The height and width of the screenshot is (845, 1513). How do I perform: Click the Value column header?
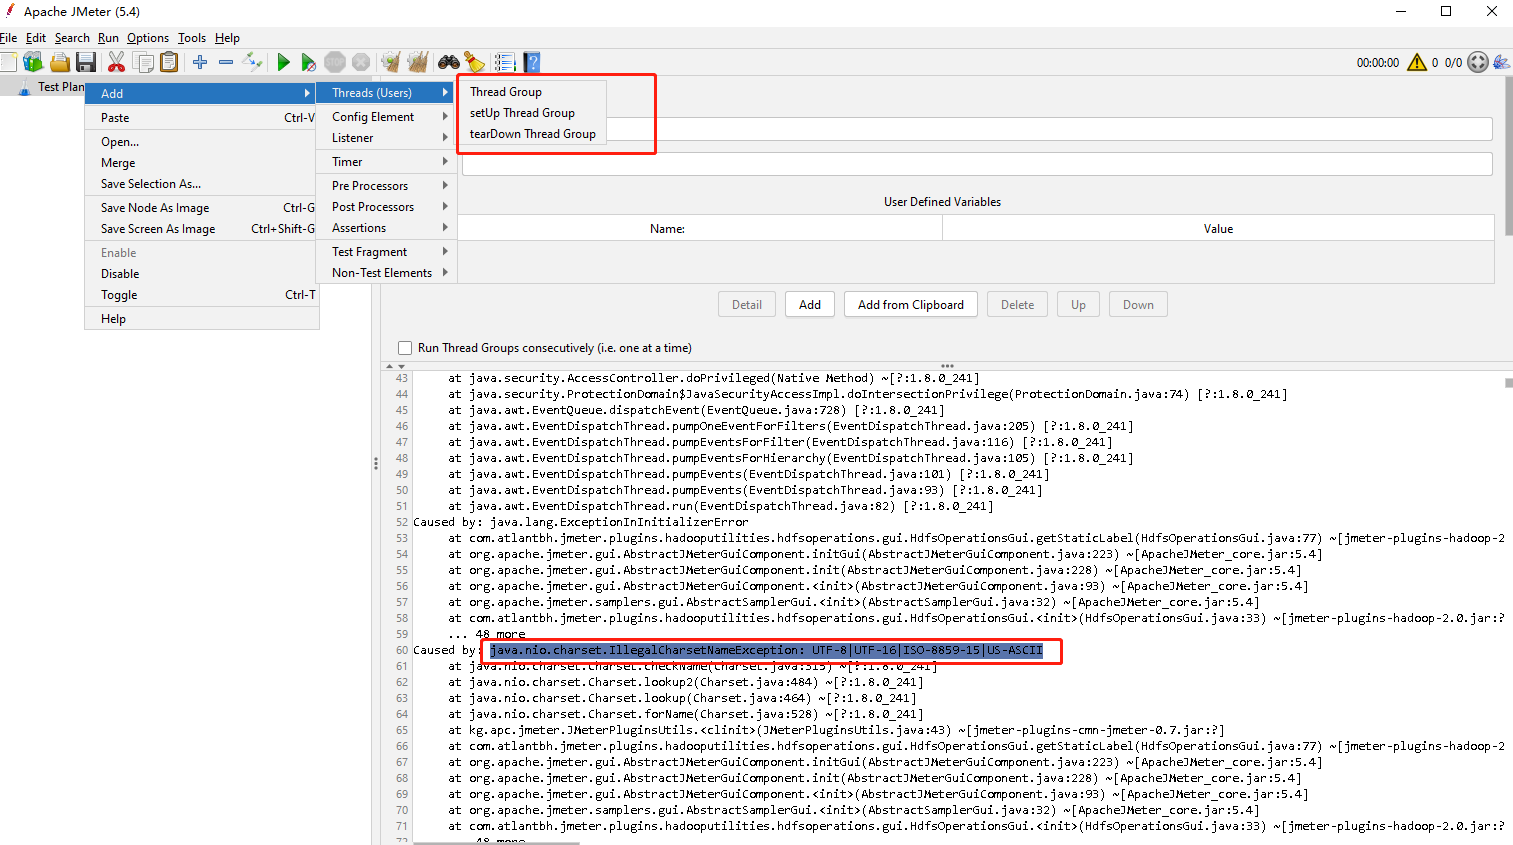[x=1218, y=229]
